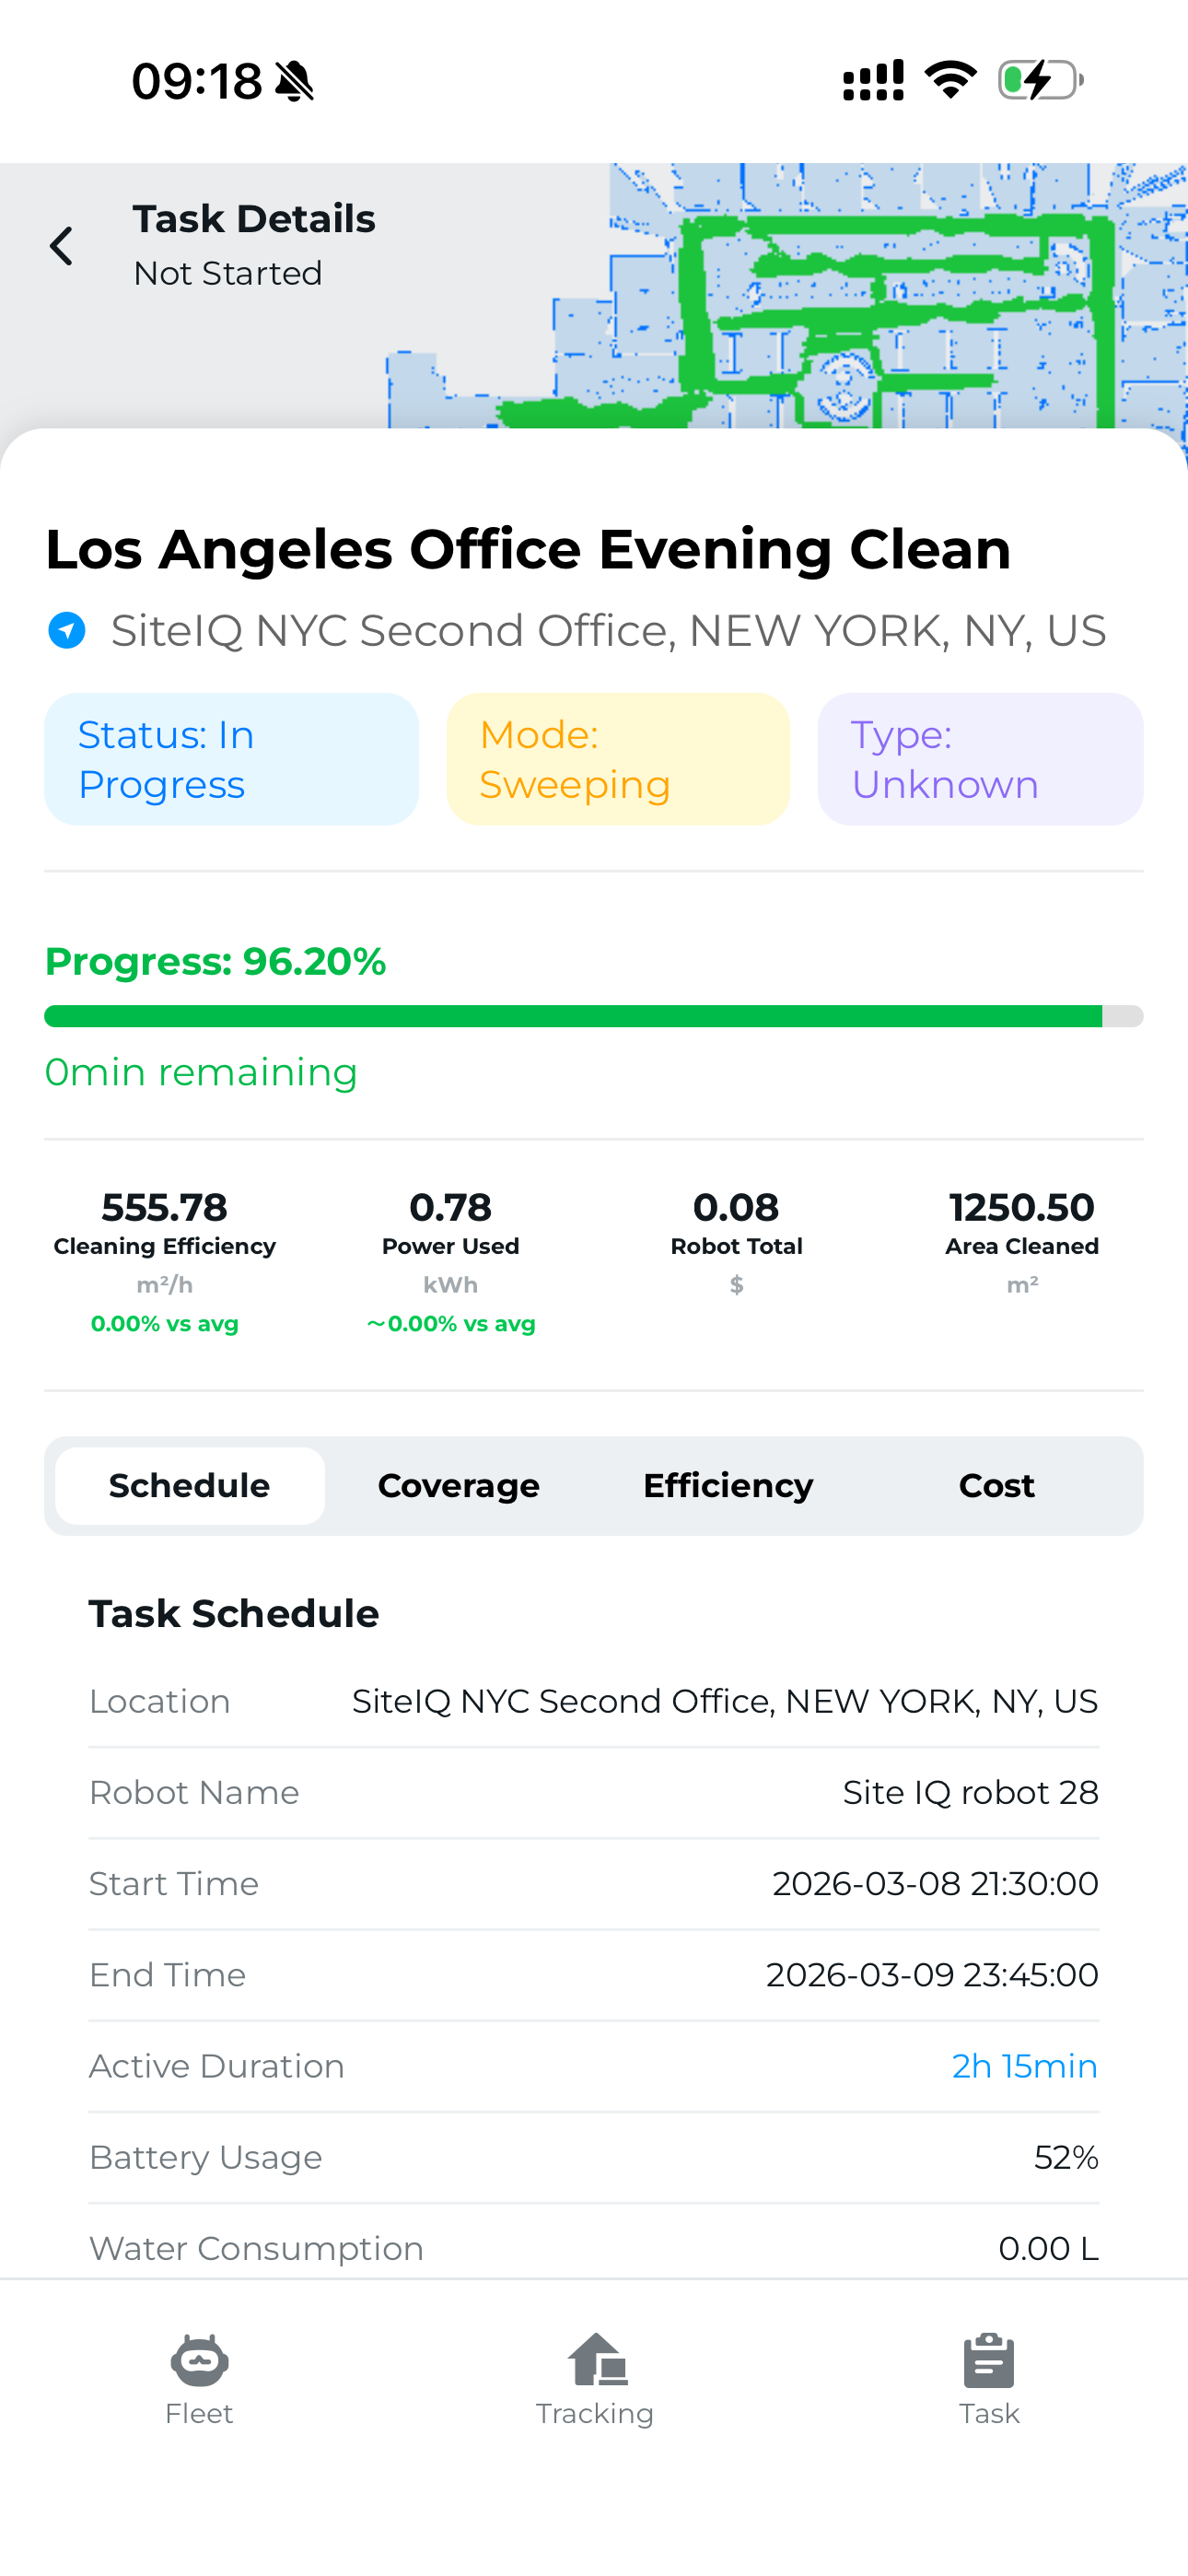Open the cleaning map thumbnail
The height and width of the screenshot is (2576, 1188).
click(788, 296)
